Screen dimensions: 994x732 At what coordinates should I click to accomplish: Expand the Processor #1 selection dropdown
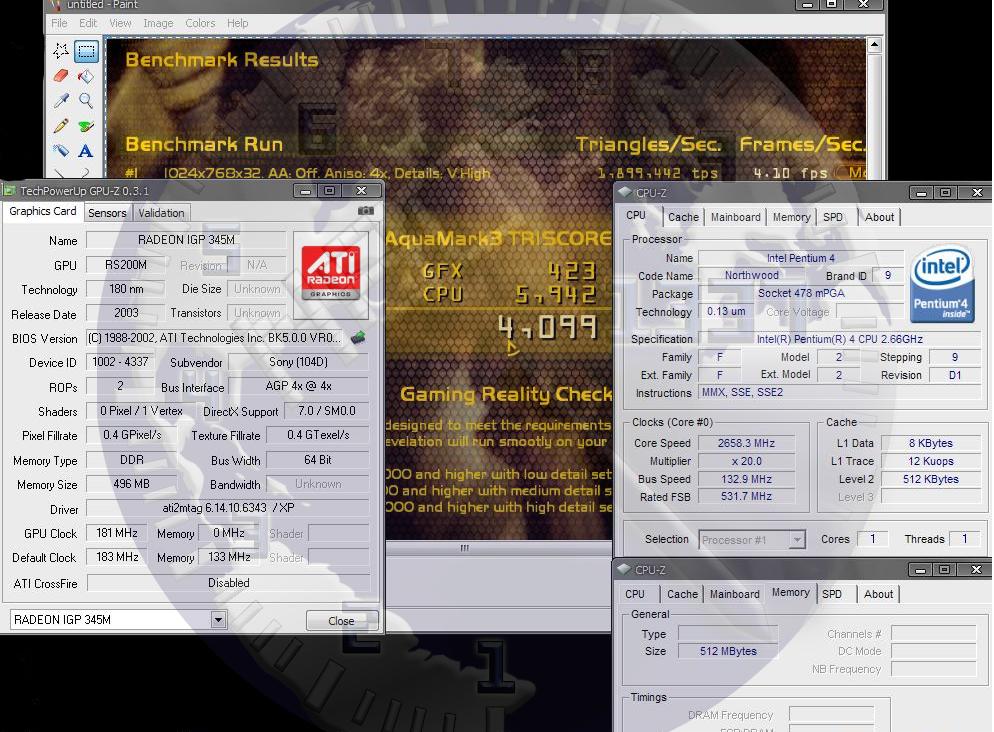click(x=797, y=539)
